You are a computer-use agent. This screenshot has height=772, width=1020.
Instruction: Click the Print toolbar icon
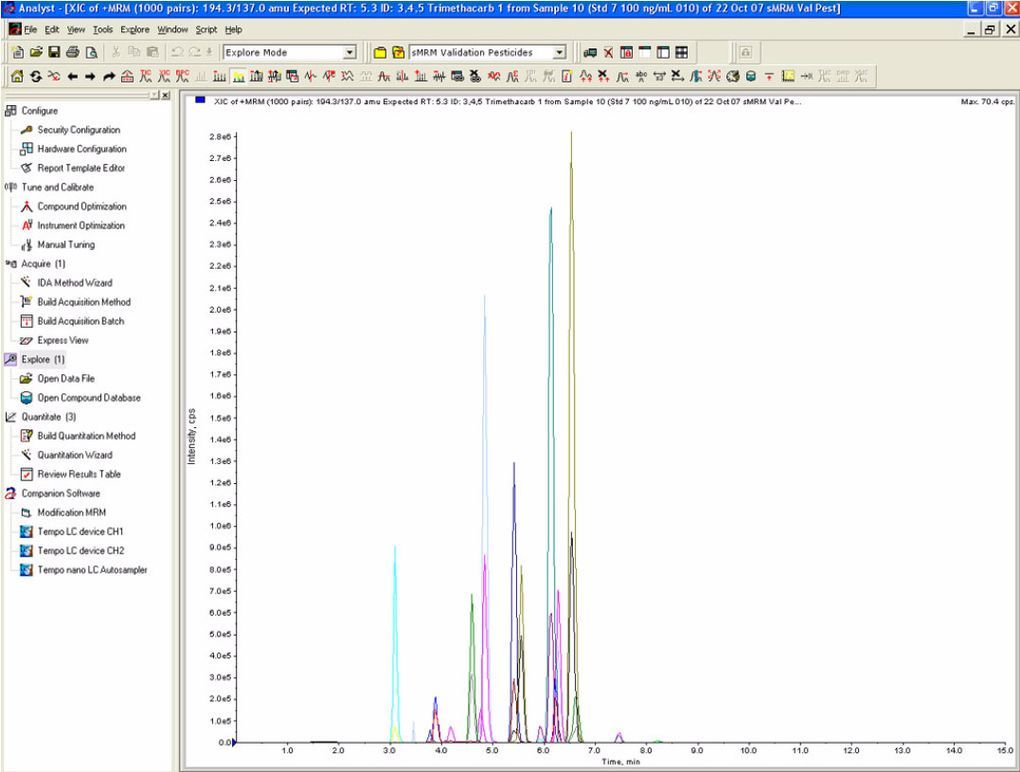click(73, 52)
